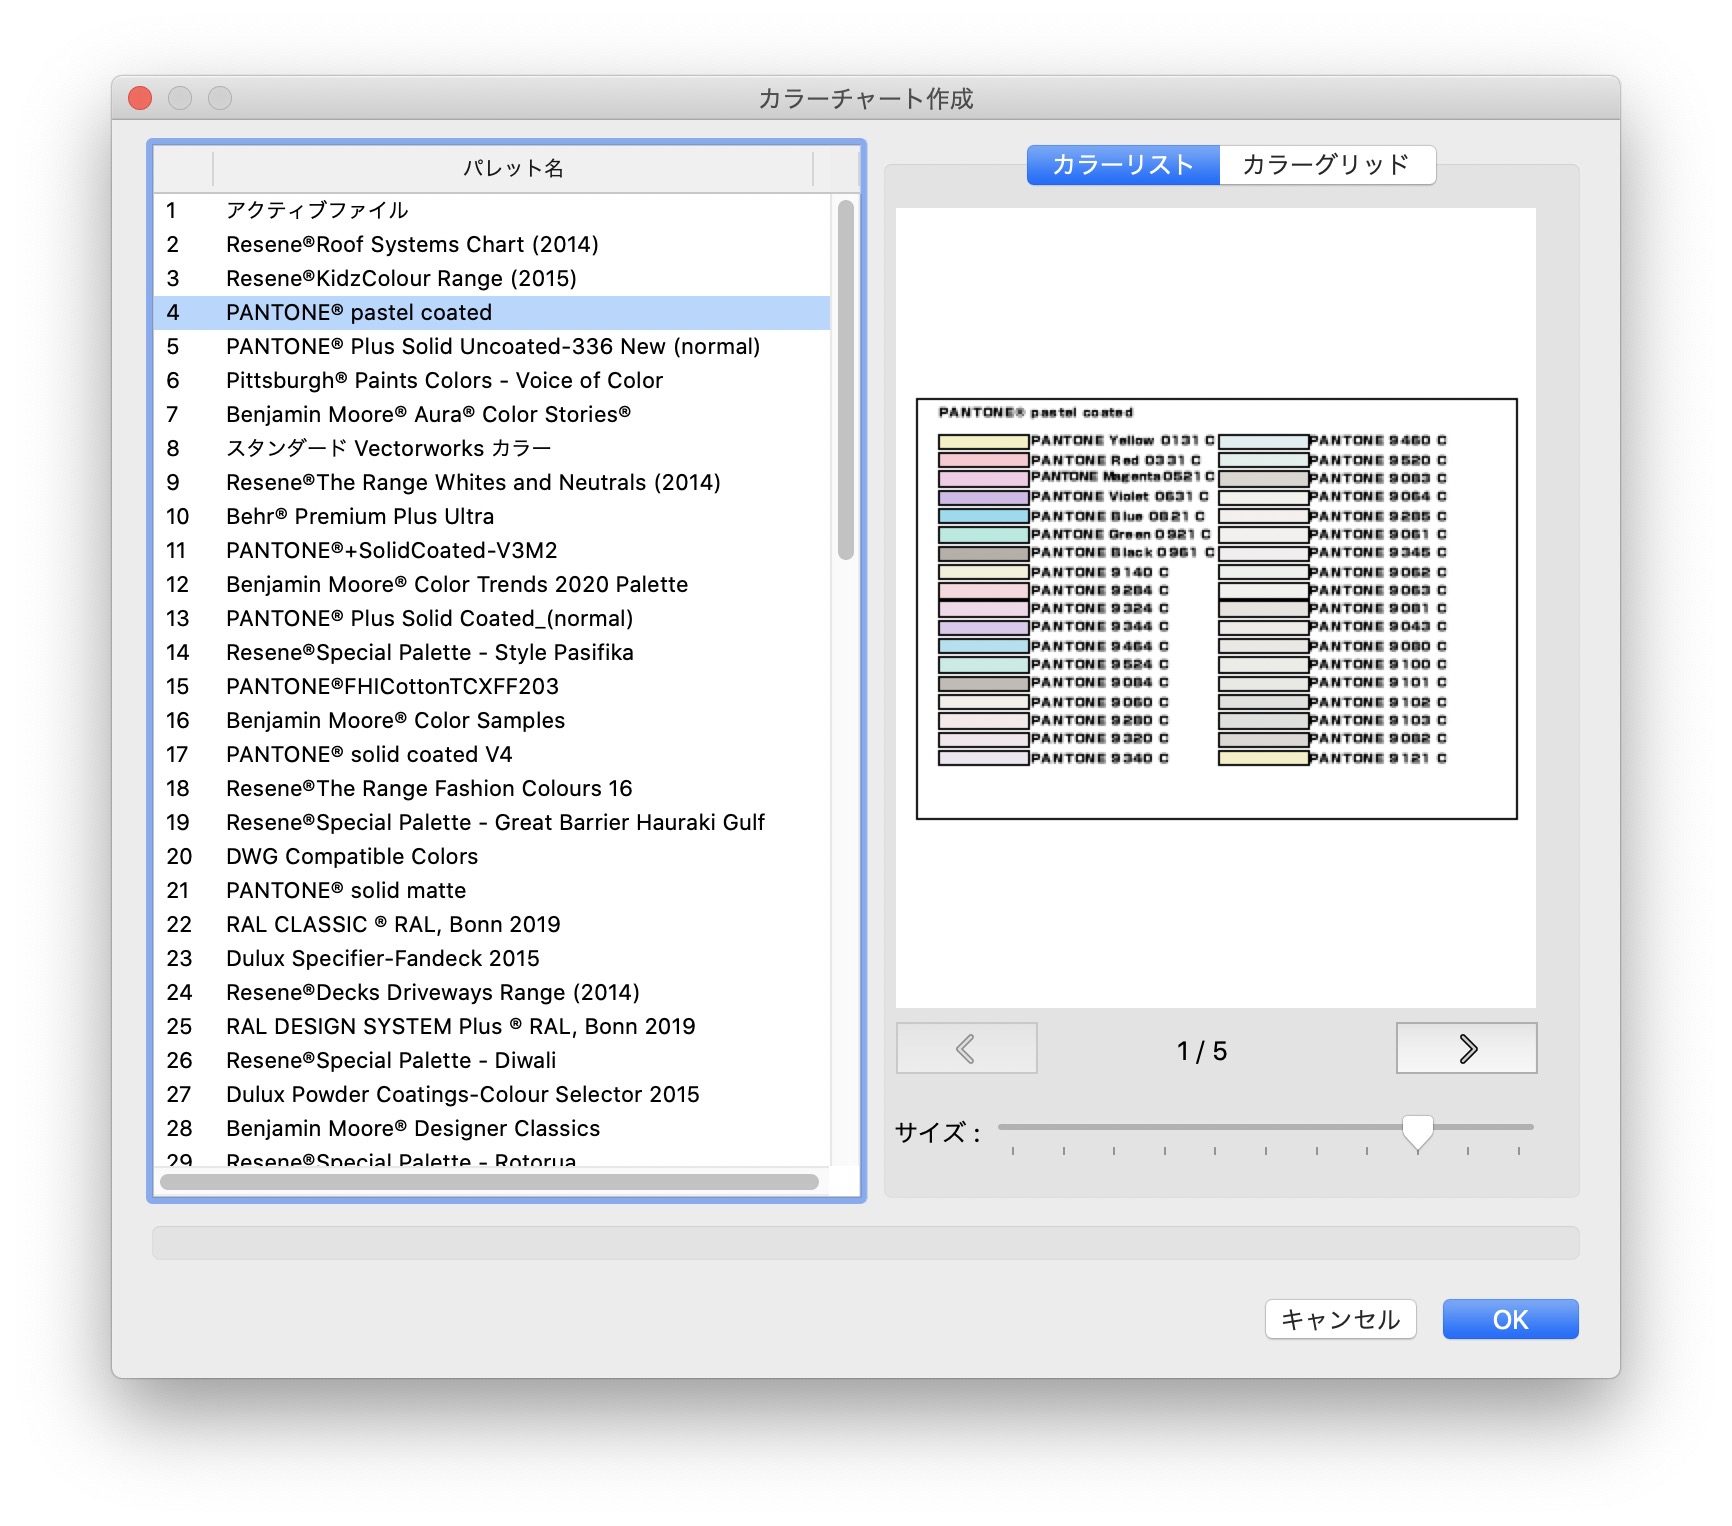The image size is (1732, 1526).
Task: Select PANTONE® Plus Solid Coated_(normal) row
Action: click(x=492, y=618)
